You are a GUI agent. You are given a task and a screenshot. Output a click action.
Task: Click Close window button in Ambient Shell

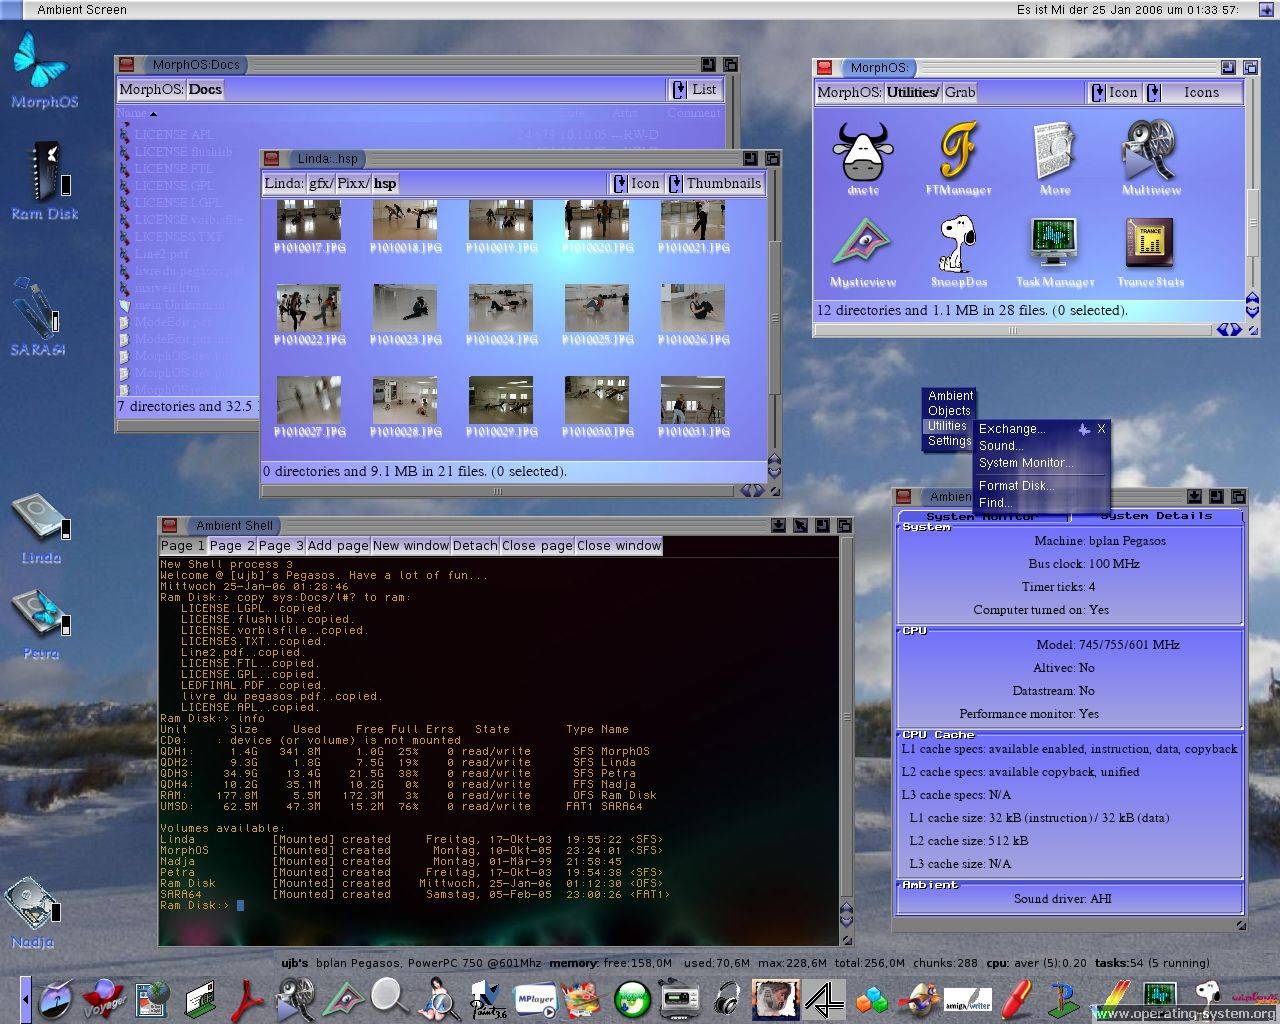[619, 546]
